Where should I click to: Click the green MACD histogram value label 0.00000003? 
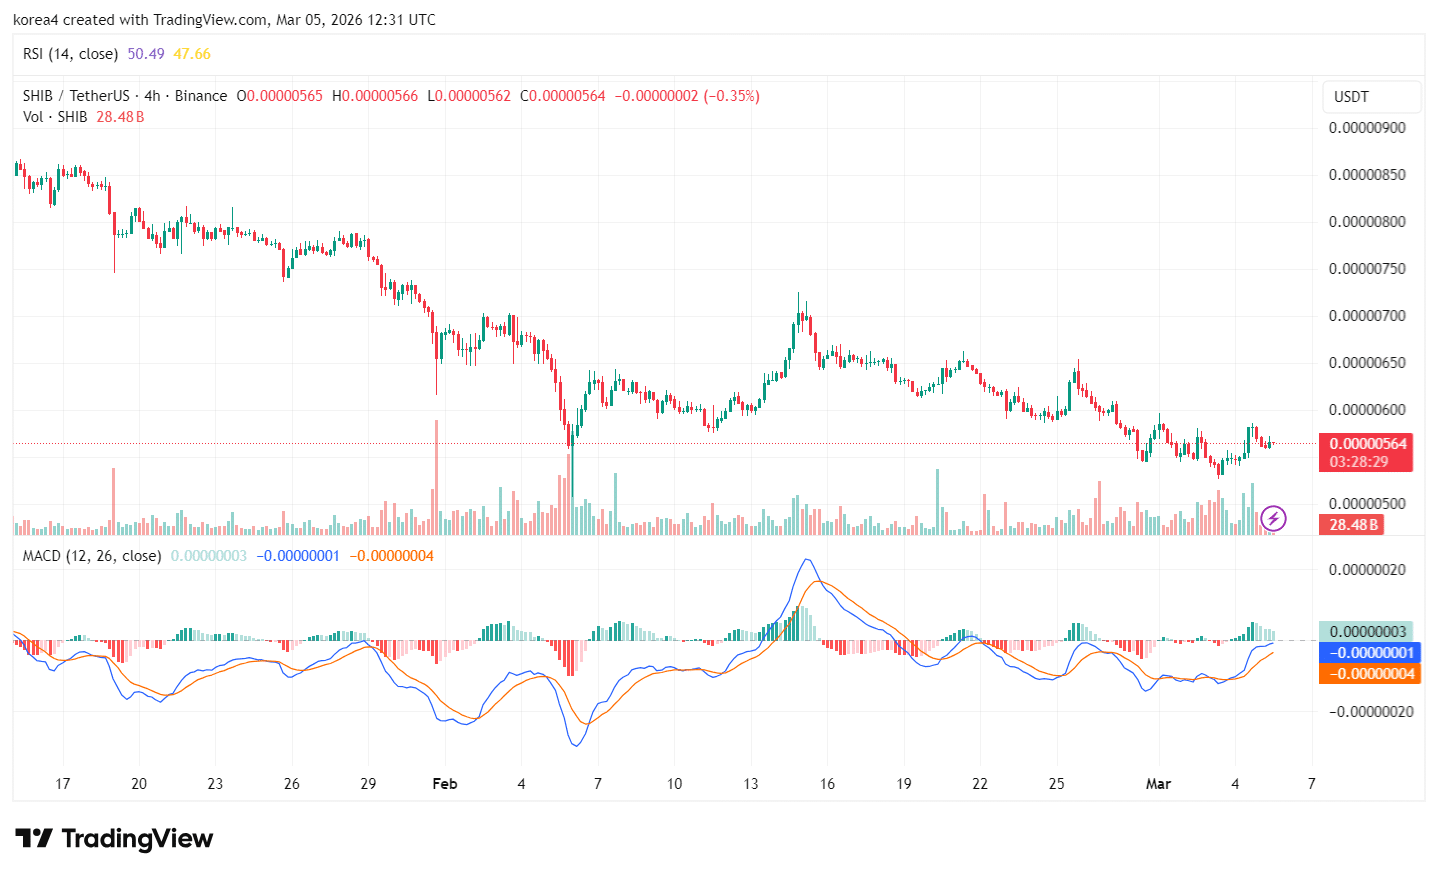click(x=1367, y=631)
